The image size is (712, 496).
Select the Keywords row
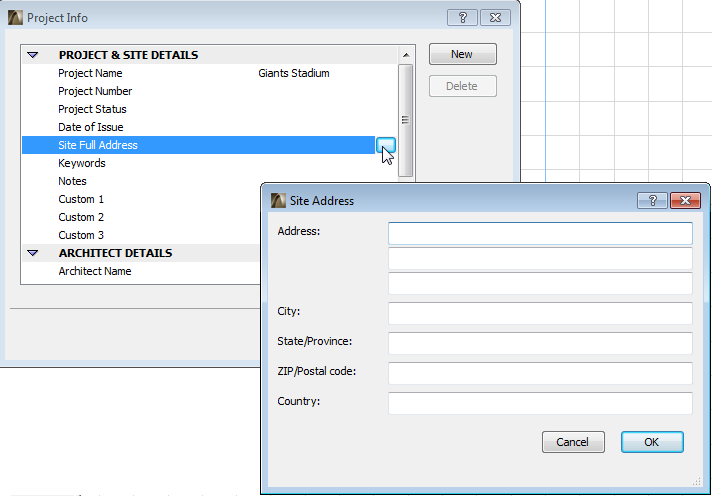(x=210, y=163)
